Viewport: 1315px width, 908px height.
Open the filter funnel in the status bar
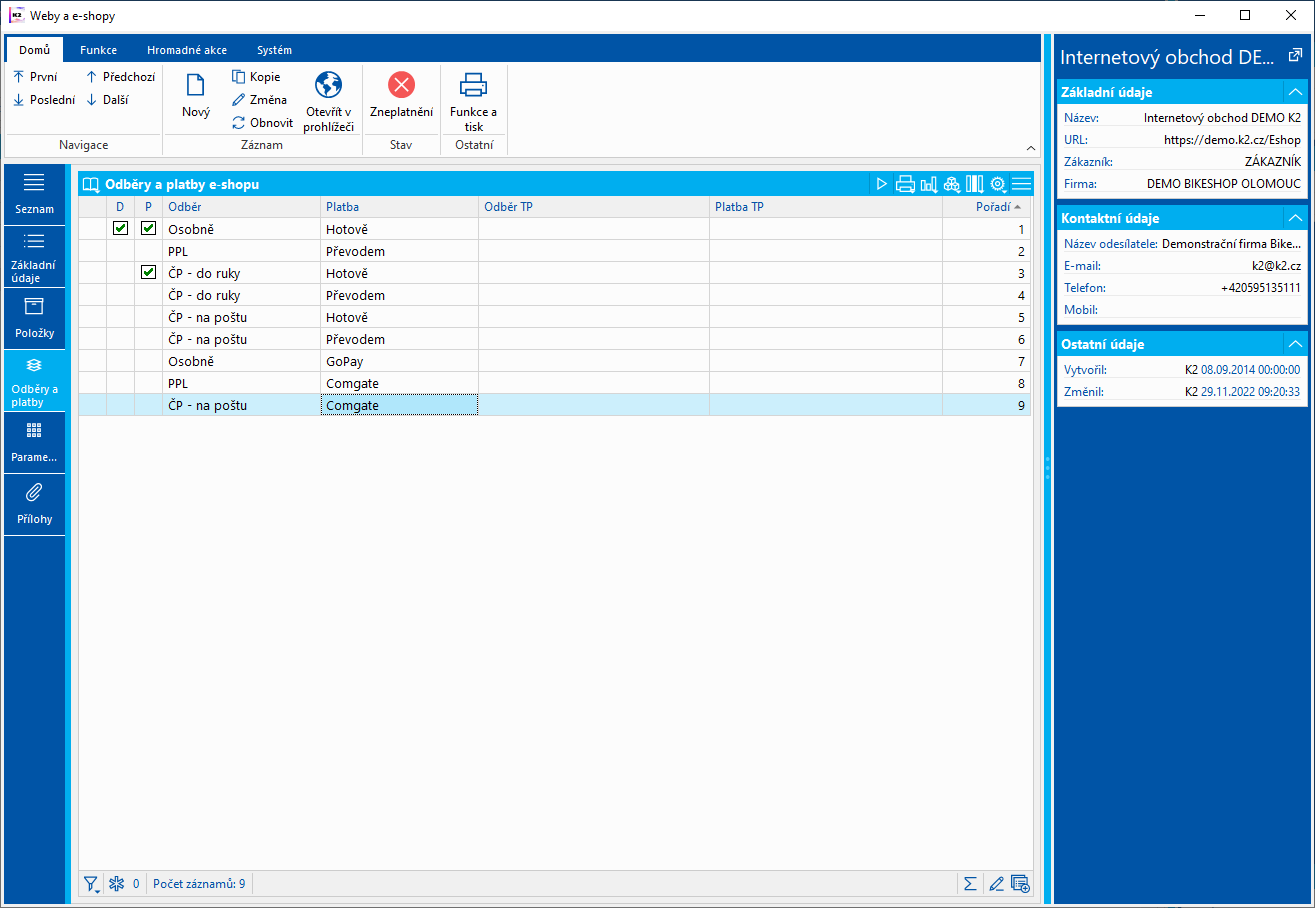pyautogui.click(x=92, y=884)
